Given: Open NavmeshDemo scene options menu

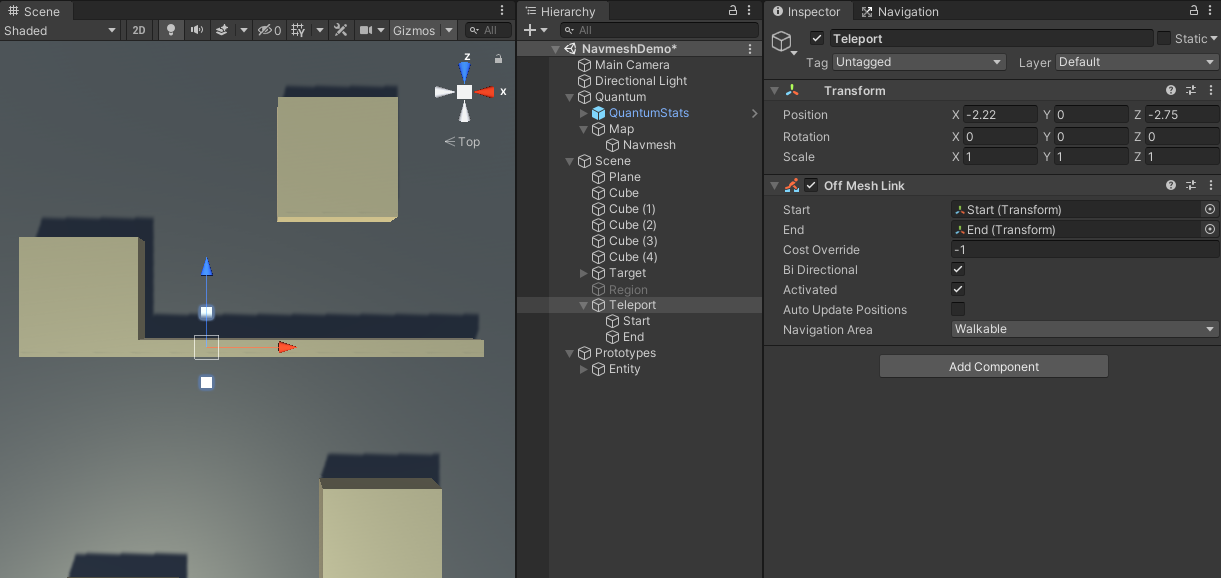Looking at the screenshot, I should point(750,49).
